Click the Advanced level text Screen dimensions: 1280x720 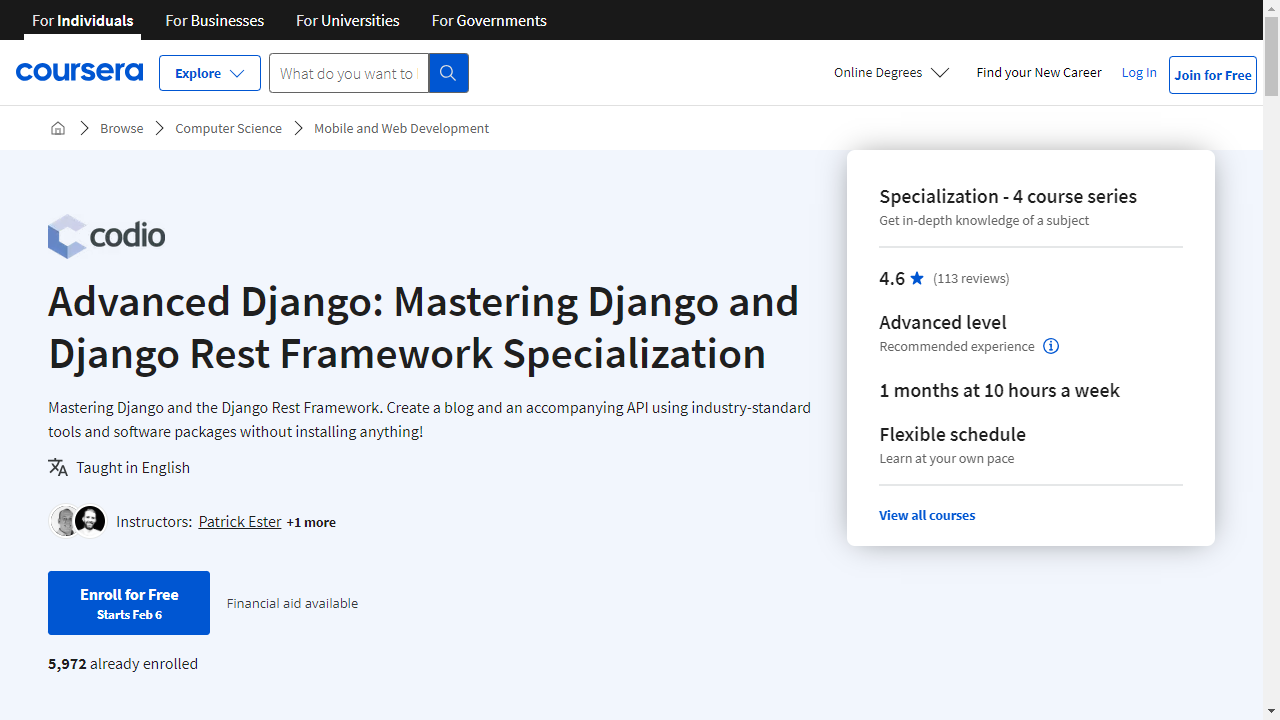[943, 322]
